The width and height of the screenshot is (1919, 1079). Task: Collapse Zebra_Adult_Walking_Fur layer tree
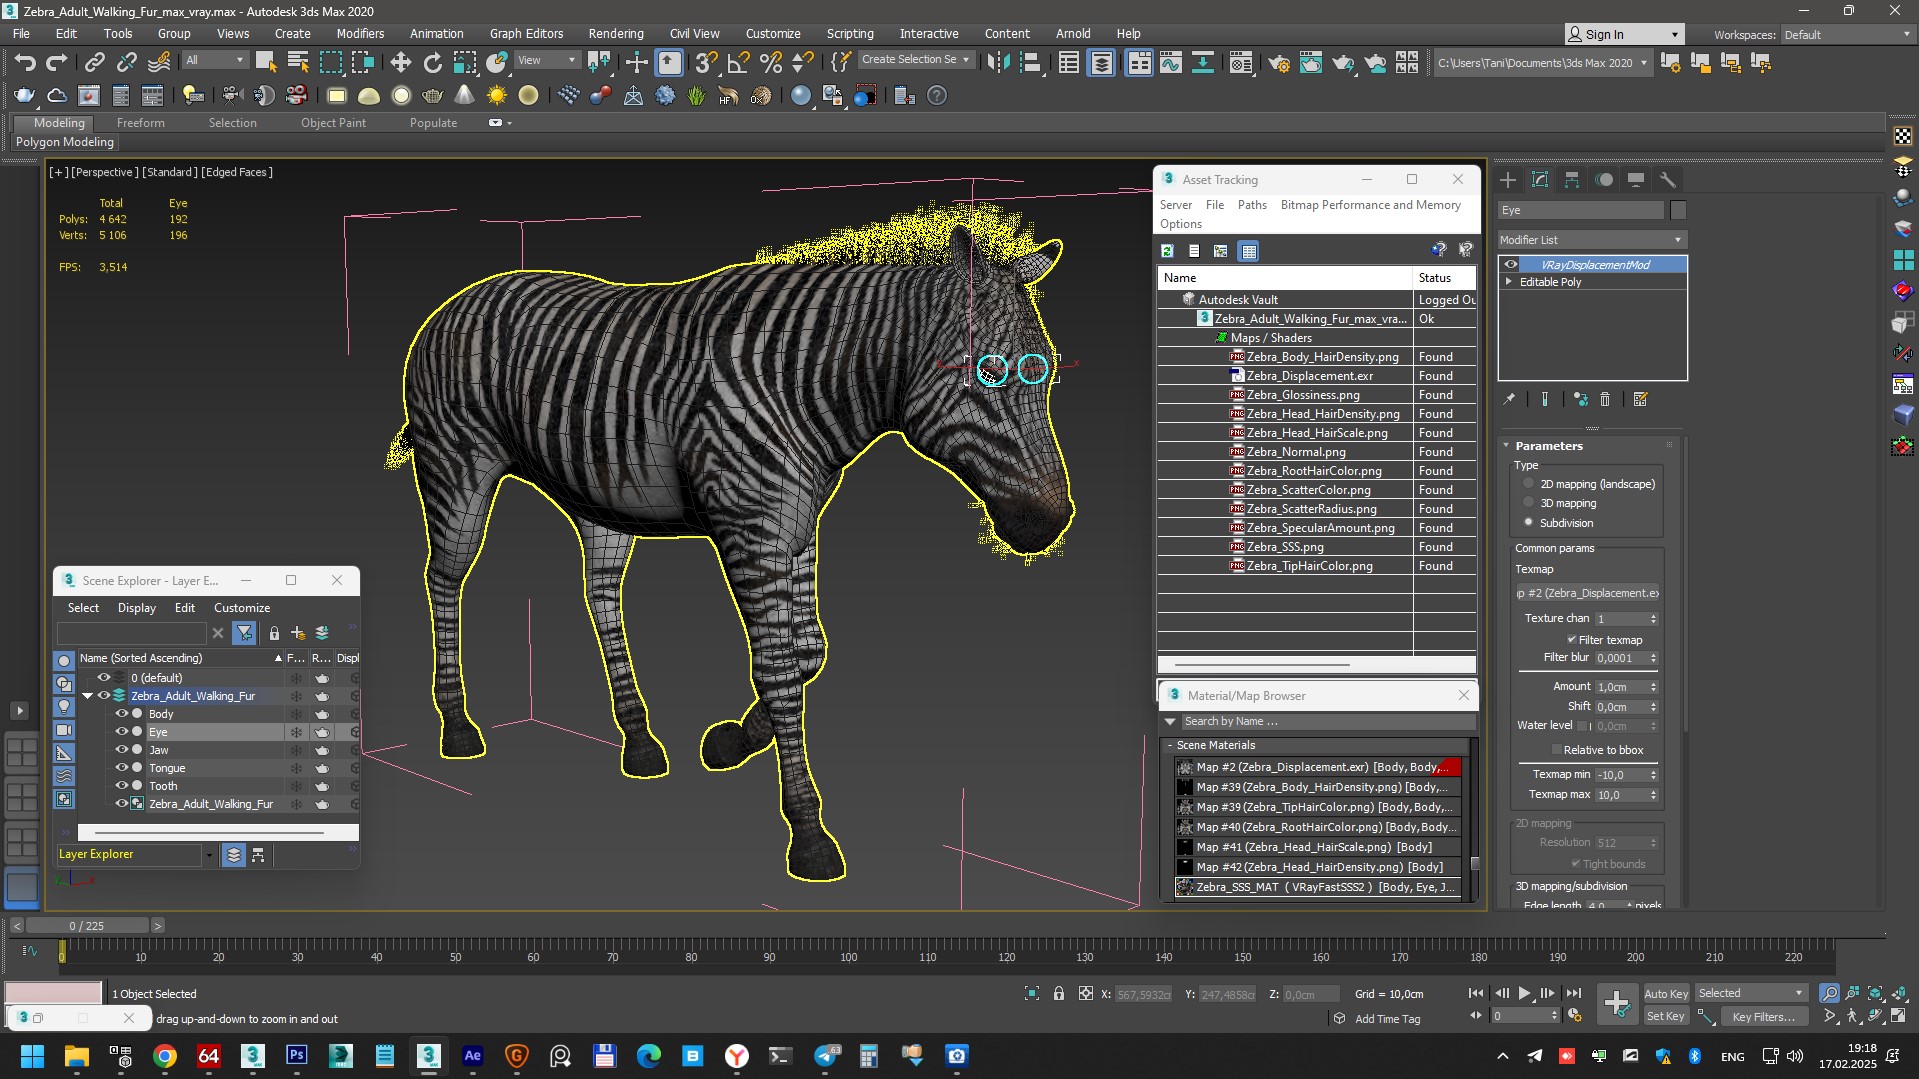[88, 696]
